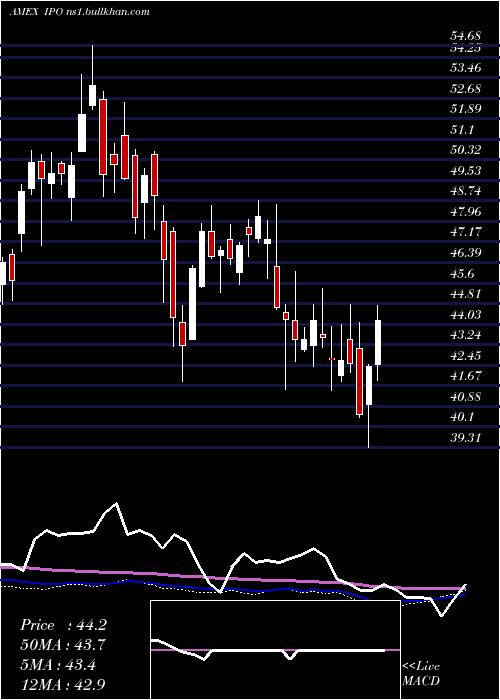This screenshot has width=500, height=700.
Task: Click the 39.31 price axis label
Action: click(x=466, y=438)
